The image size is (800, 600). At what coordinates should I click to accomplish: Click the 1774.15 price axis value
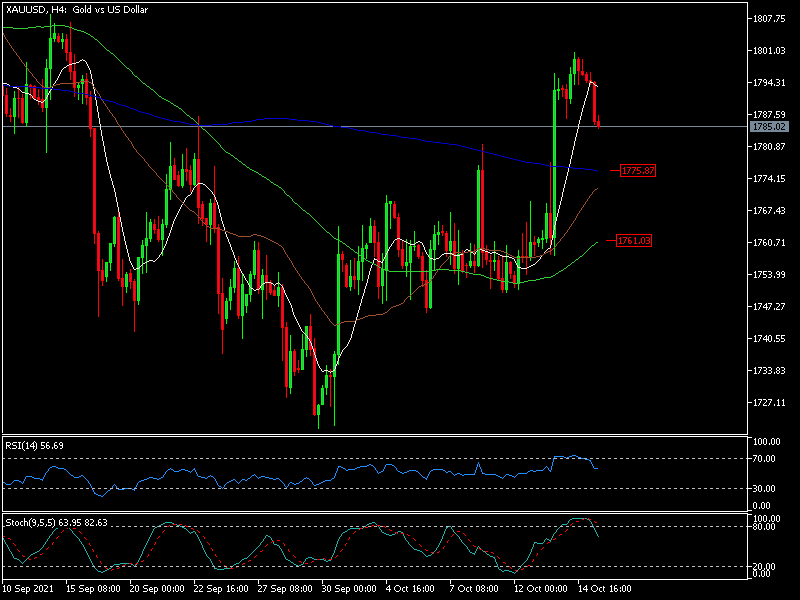coord(769,179)
